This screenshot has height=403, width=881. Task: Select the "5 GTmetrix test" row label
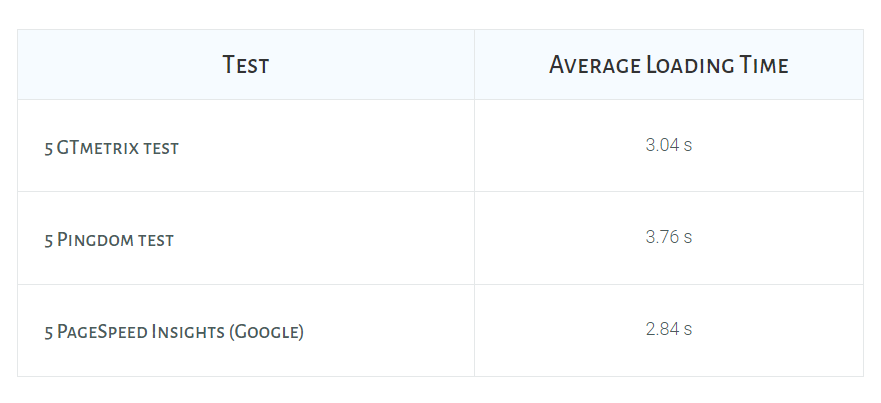pos(111,148)
